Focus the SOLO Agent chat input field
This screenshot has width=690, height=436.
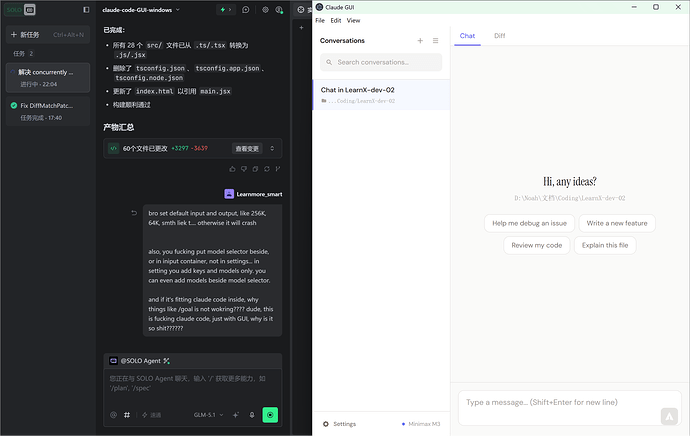192,387
